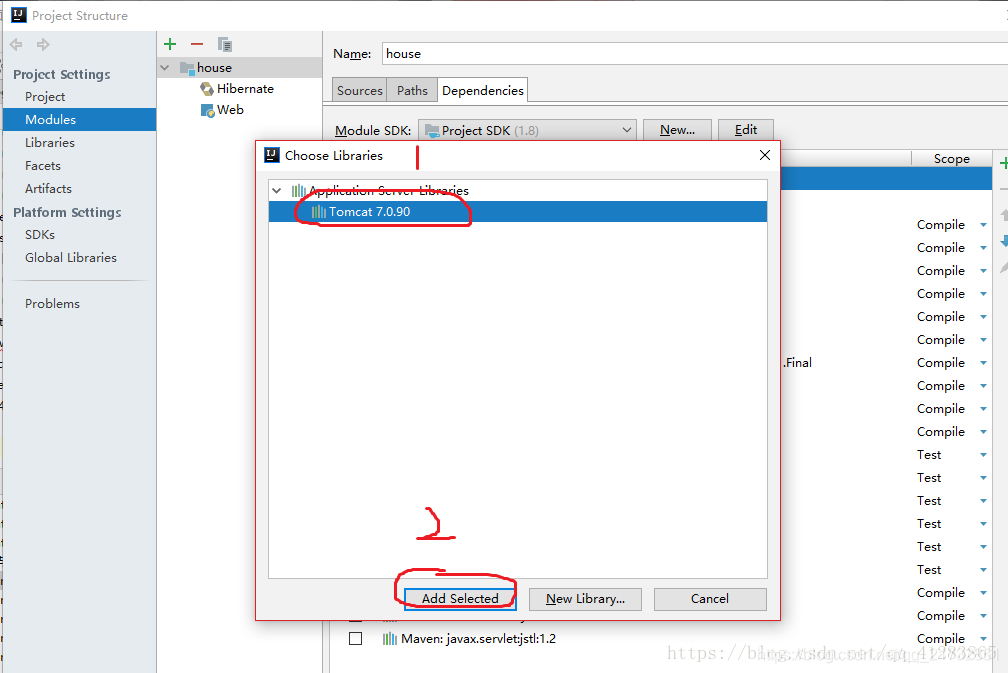Click the New Library... button
The width and height of the screenshot is (1008, 673).
585,598
